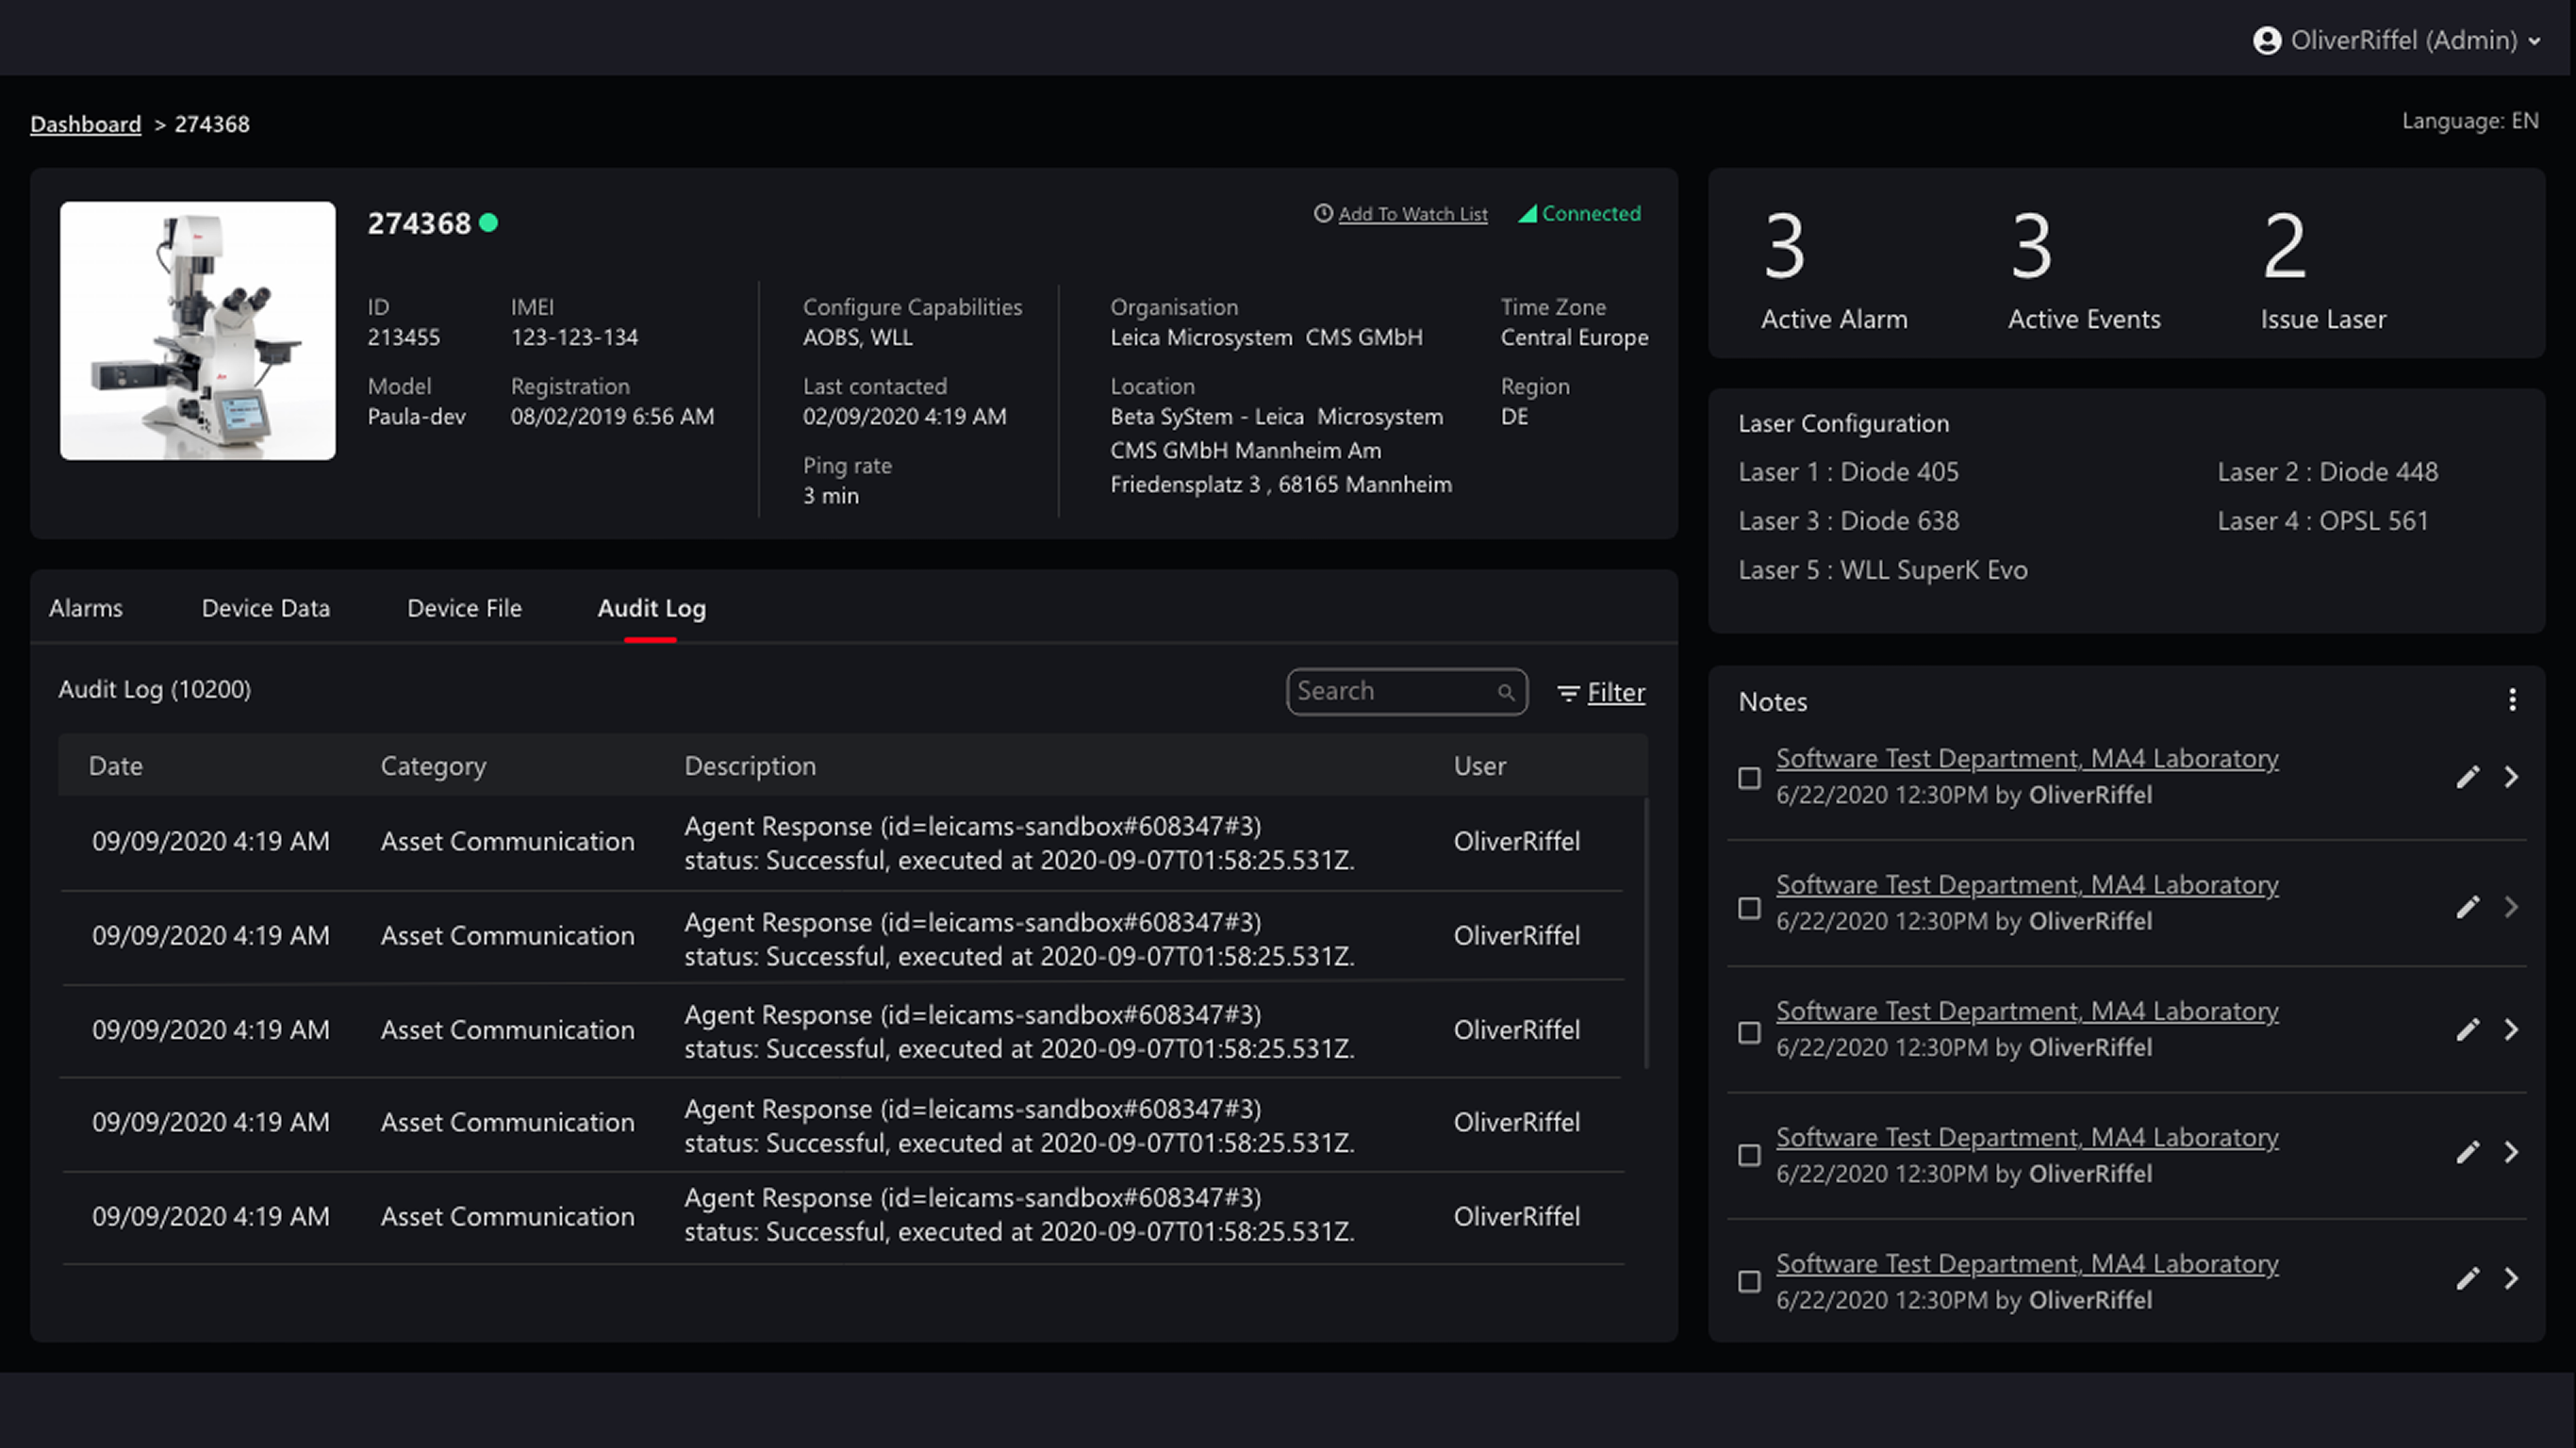2576x1448 pixels.
Task: Click the Add To Watch List link
Action: coord(1412,214)
